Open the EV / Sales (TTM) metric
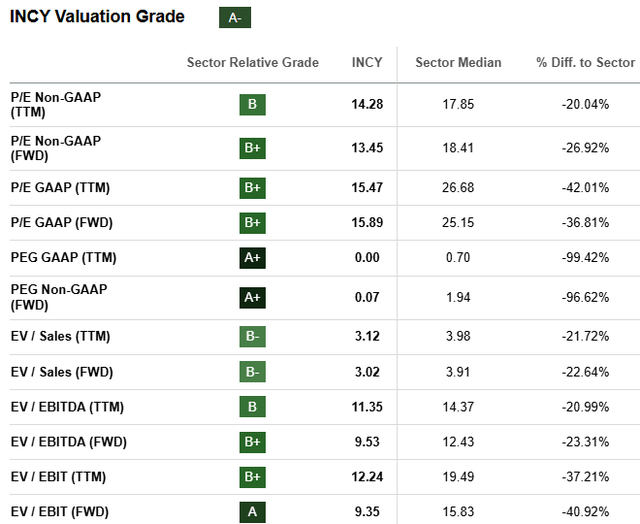640x524 pixels. coord(60,336)
